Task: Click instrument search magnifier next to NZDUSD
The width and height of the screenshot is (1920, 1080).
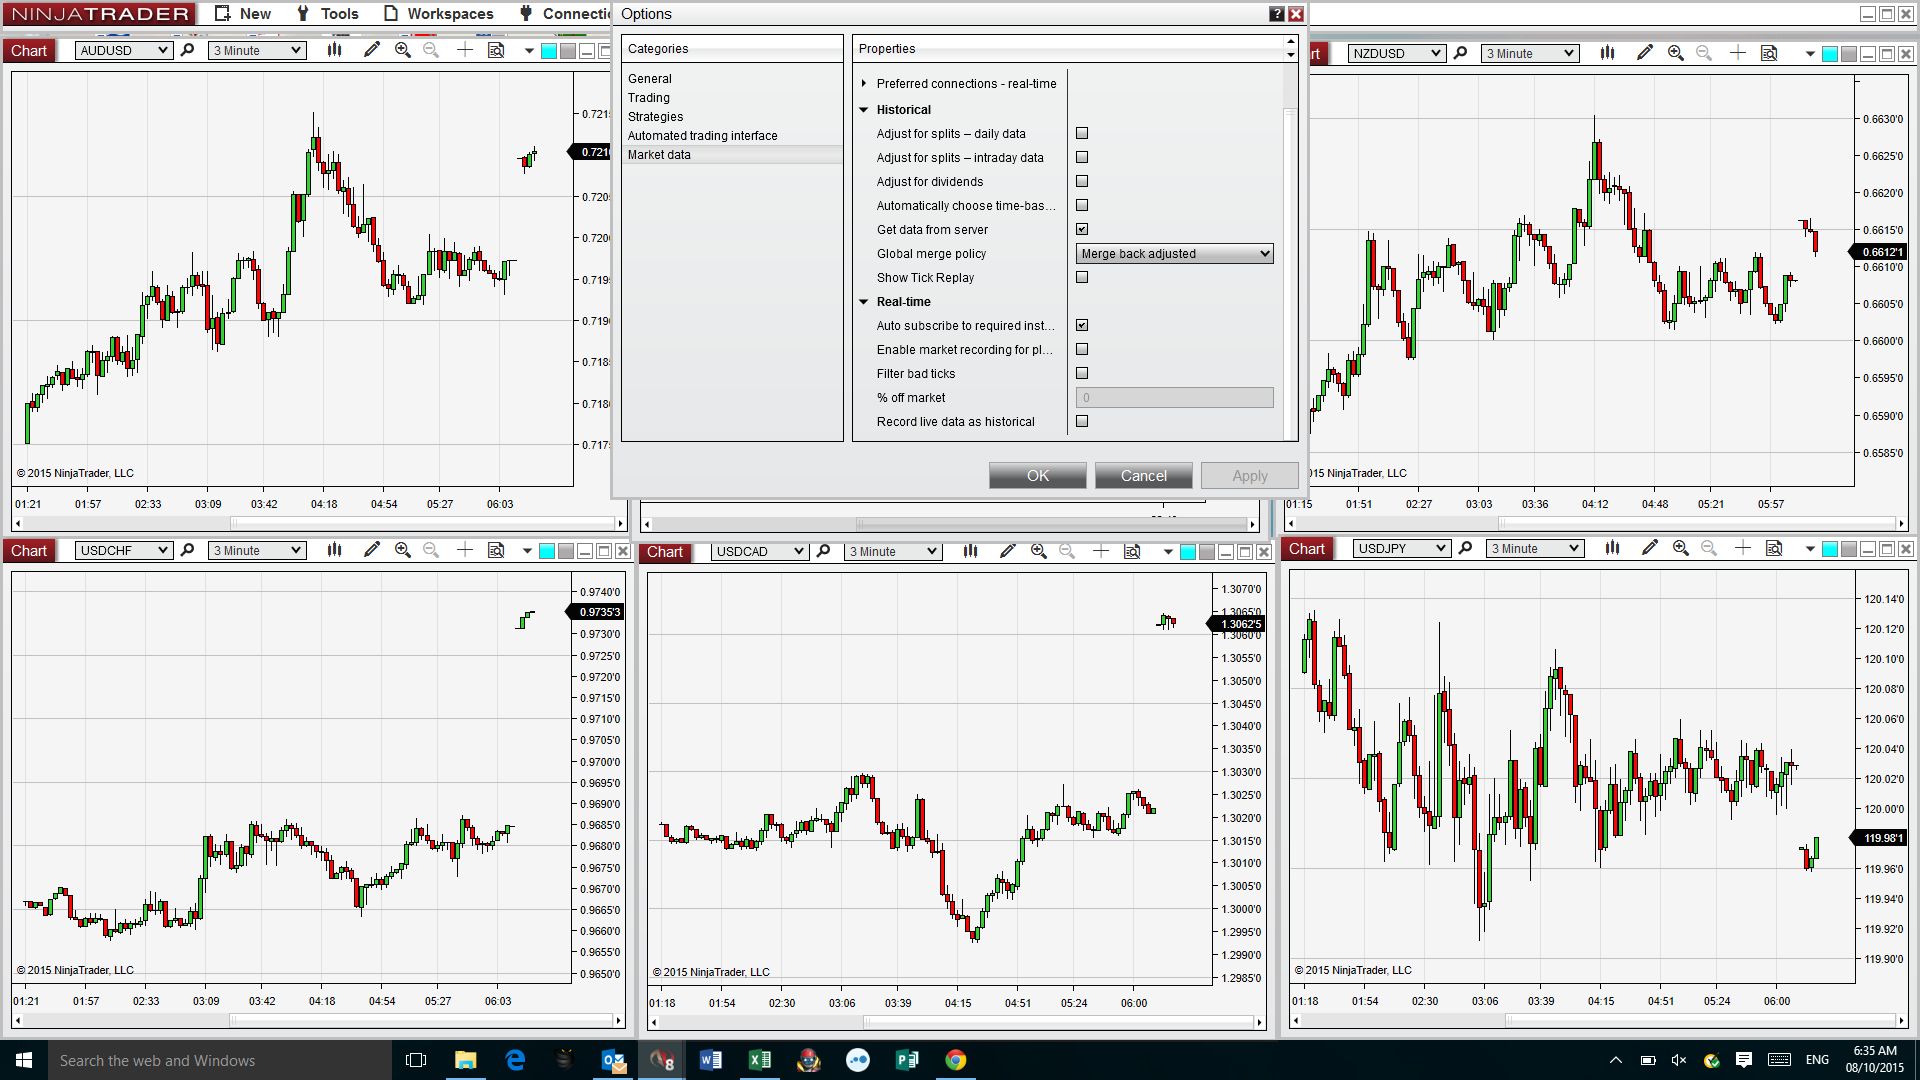Action: point(1460,53)
